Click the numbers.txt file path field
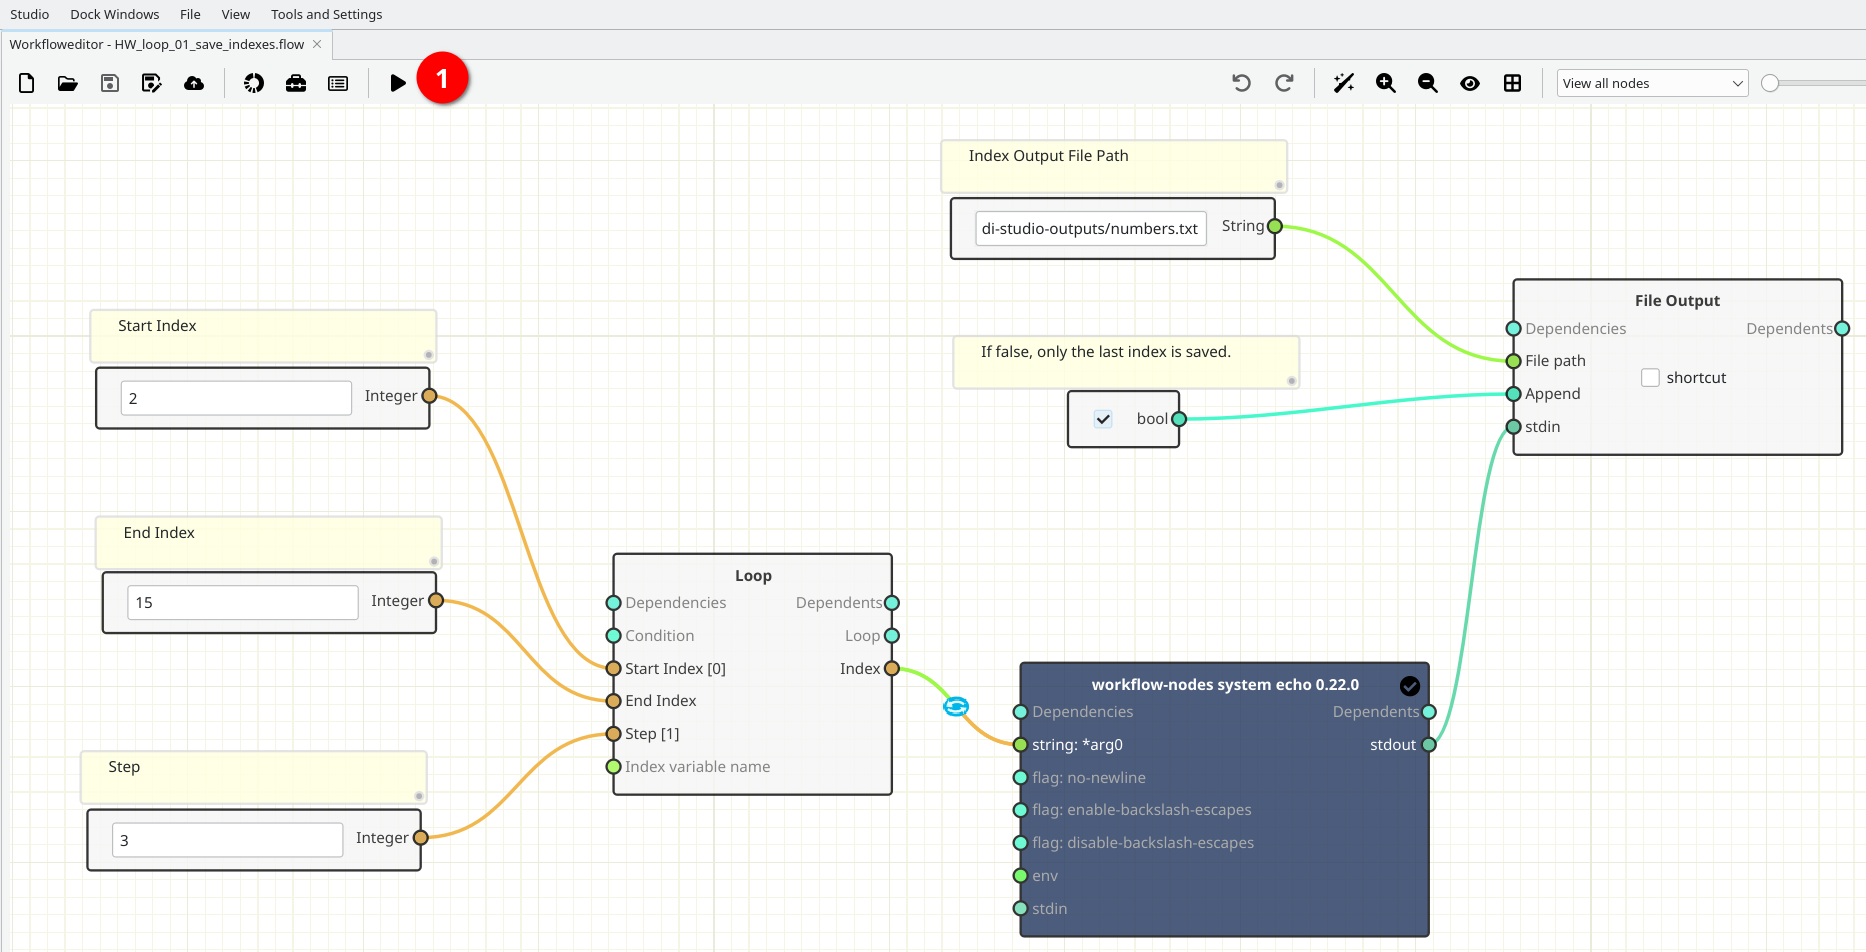Image resolution: width=1866 pixels, height=952 pixels. point(1091,228)
